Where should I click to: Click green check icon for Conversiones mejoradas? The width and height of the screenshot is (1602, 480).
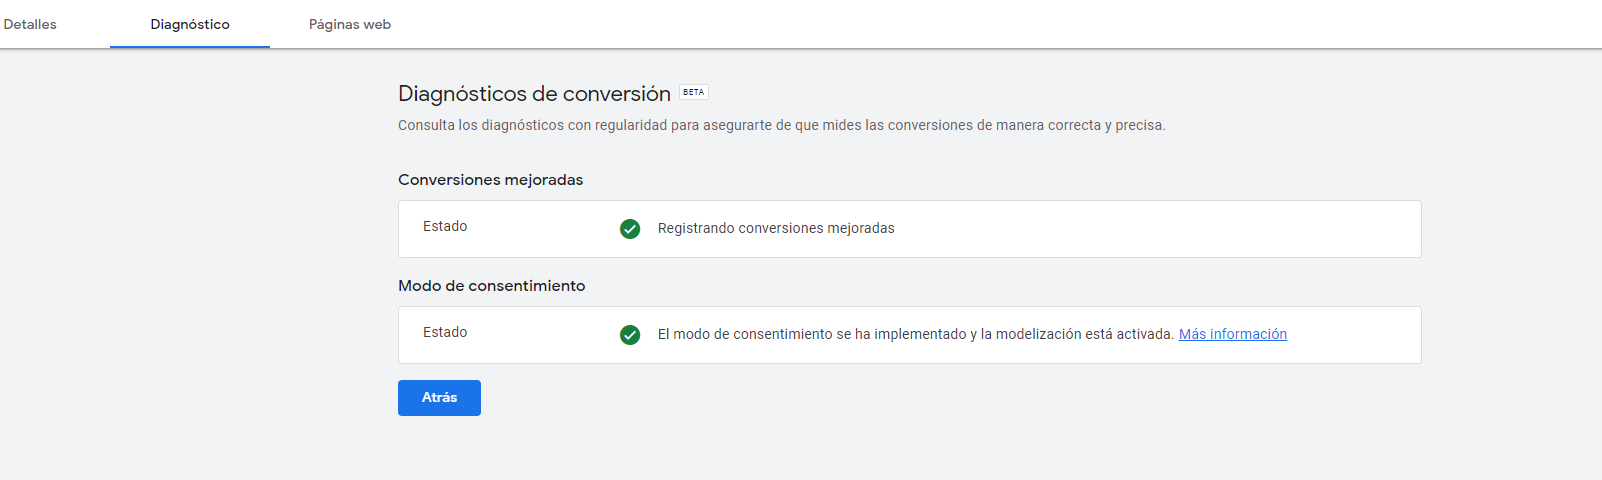pos(630,229)
